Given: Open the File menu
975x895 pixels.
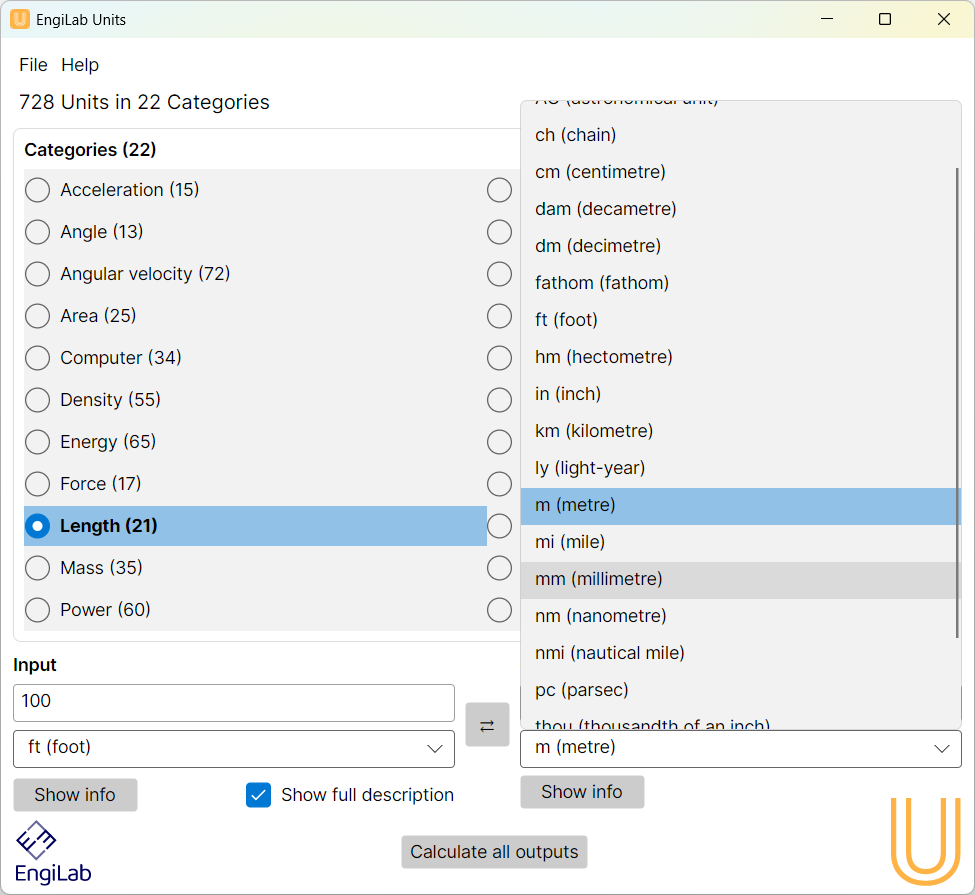Looking at the screenshot, I should coord(33,65).
